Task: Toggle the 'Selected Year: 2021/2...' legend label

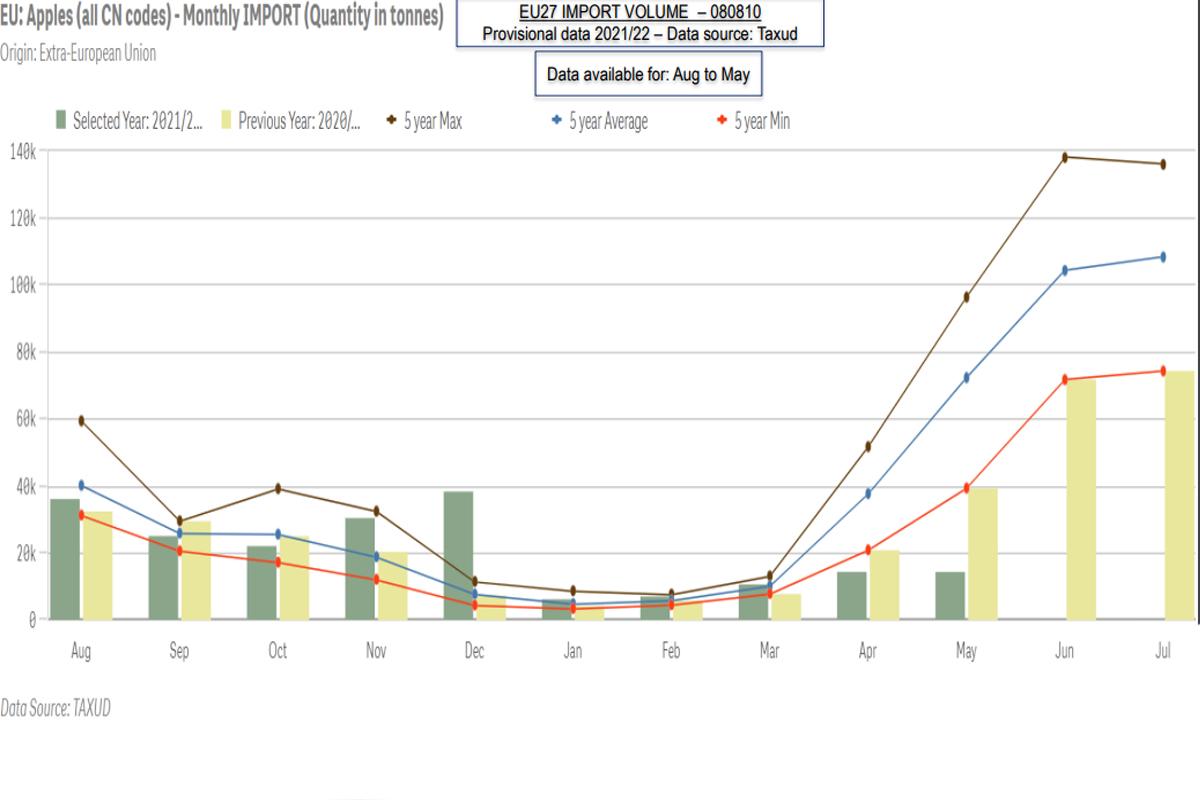Action: coord(138,122)
